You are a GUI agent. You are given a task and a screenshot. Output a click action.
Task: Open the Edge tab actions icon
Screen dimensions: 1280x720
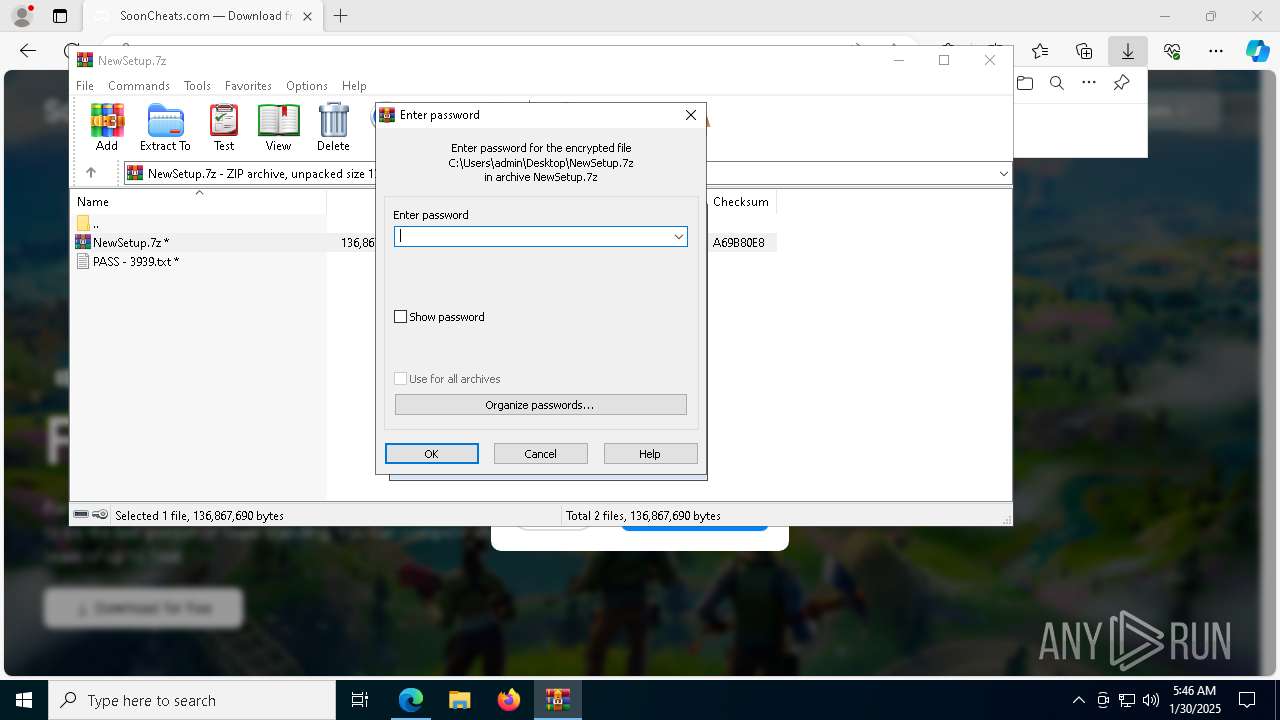(x=60, y=16)
